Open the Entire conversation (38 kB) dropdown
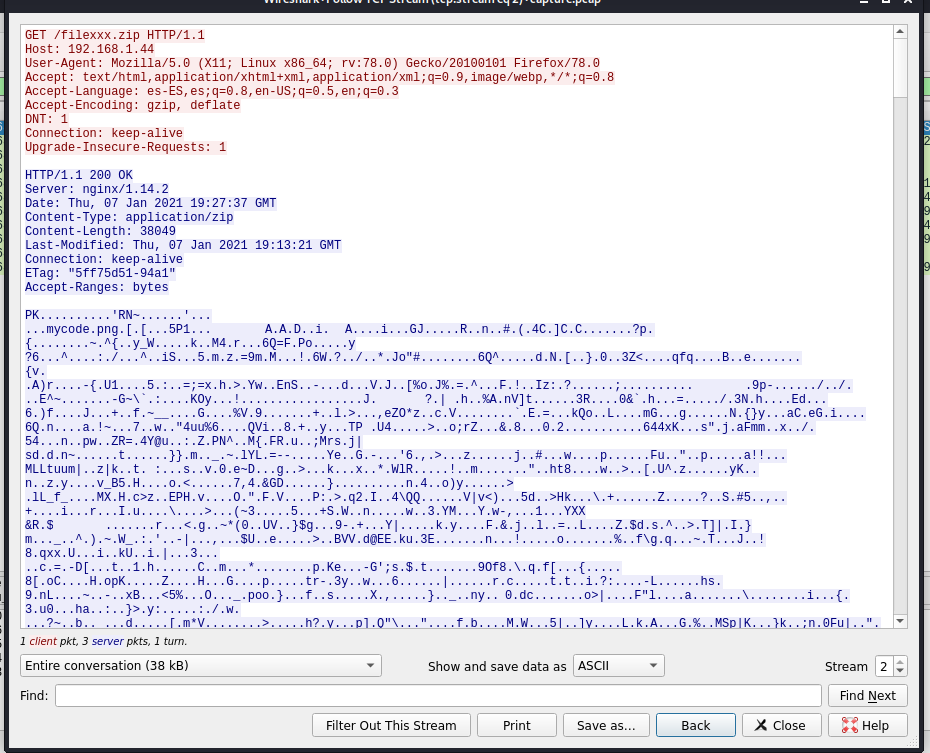Viewport: 930px width, 753px height. tap(200, 665)
